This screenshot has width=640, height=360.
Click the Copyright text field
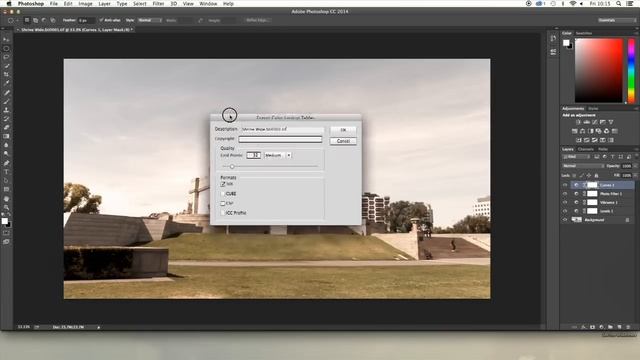point(280,140)
